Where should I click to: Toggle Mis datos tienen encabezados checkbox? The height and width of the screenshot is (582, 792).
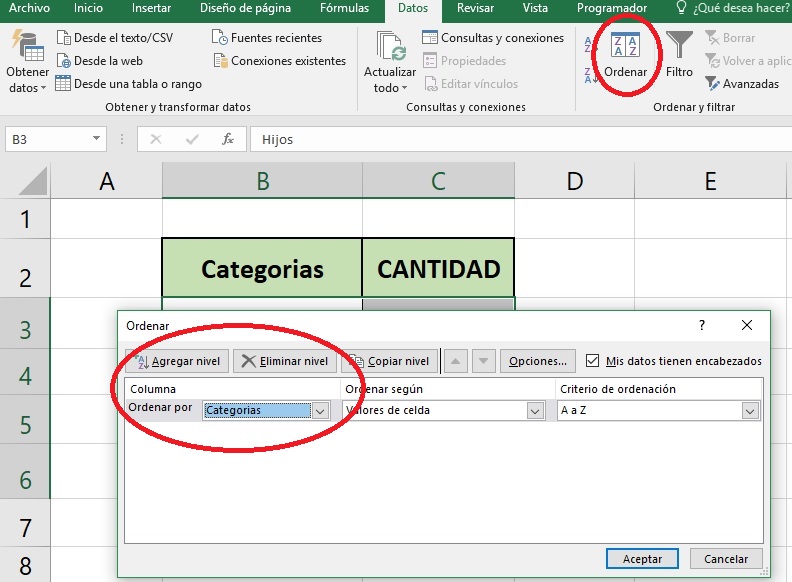[x=593, y=361]
